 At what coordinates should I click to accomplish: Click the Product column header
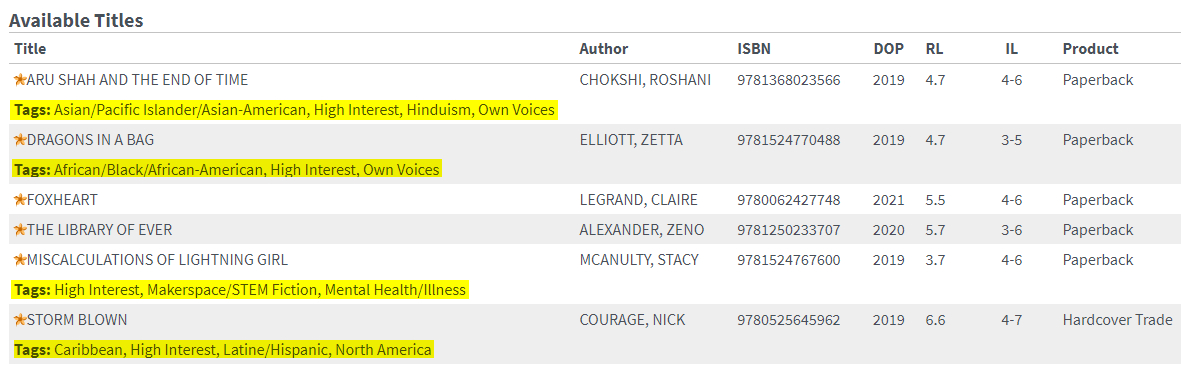1090,49
